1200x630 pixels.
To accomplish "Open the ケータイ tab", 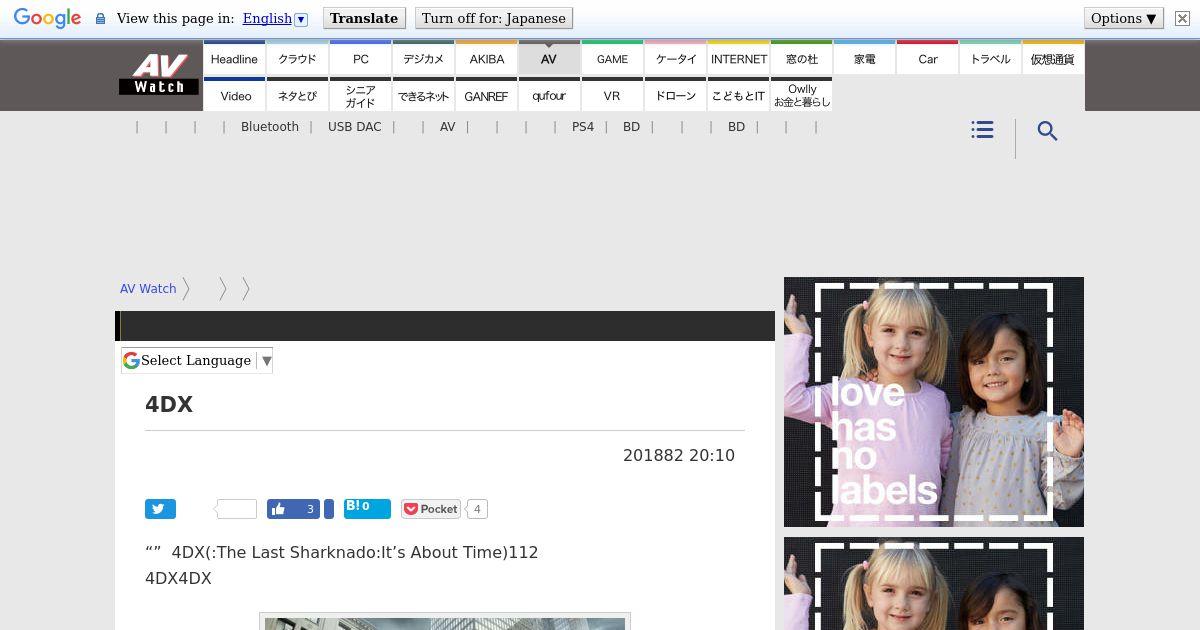I will [x=675, y=58].
